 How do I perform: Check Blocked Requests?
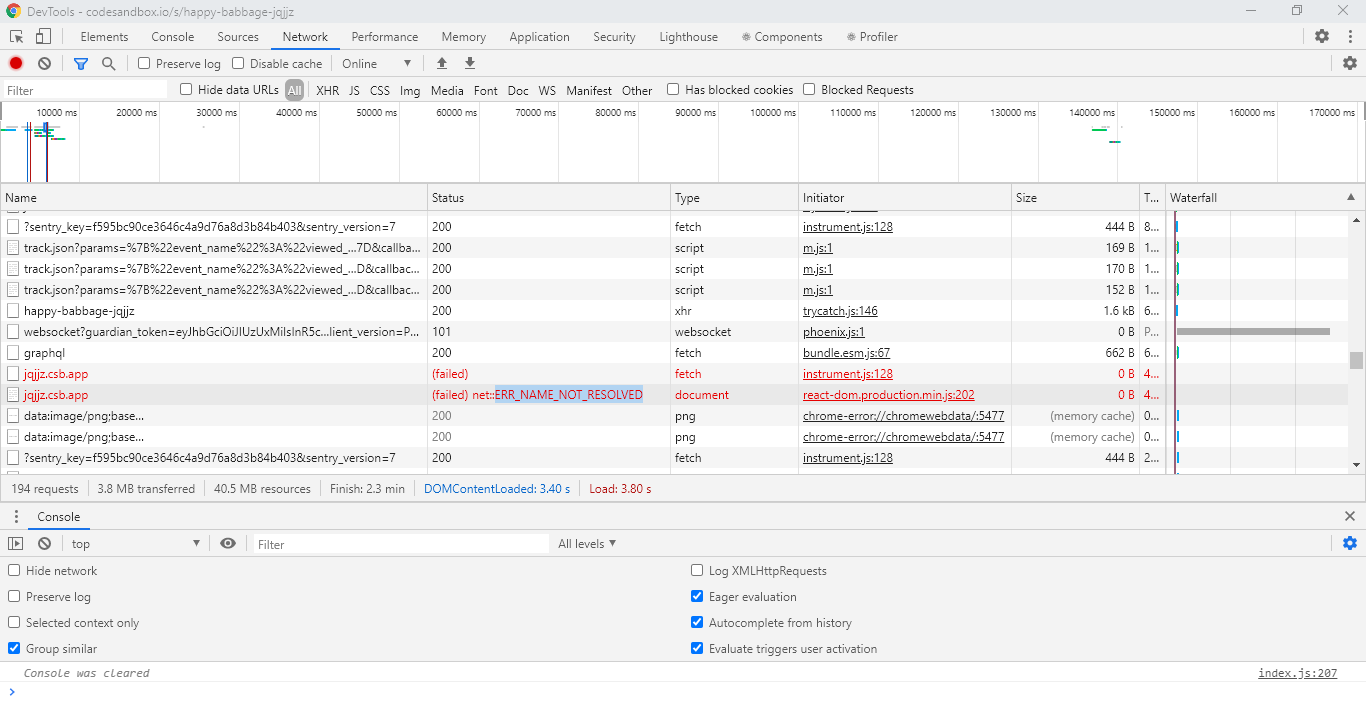click(x=809, y=89)
